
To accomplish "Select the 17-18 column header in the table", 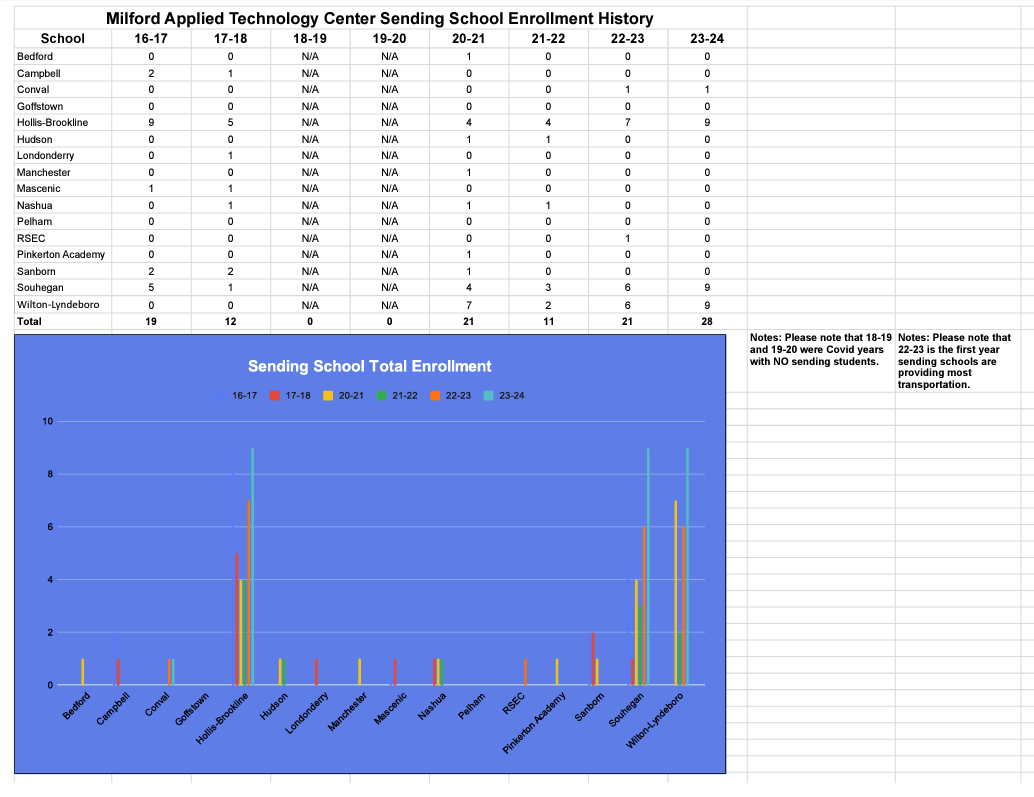I will pyautogui.click(x=231, y=38).
